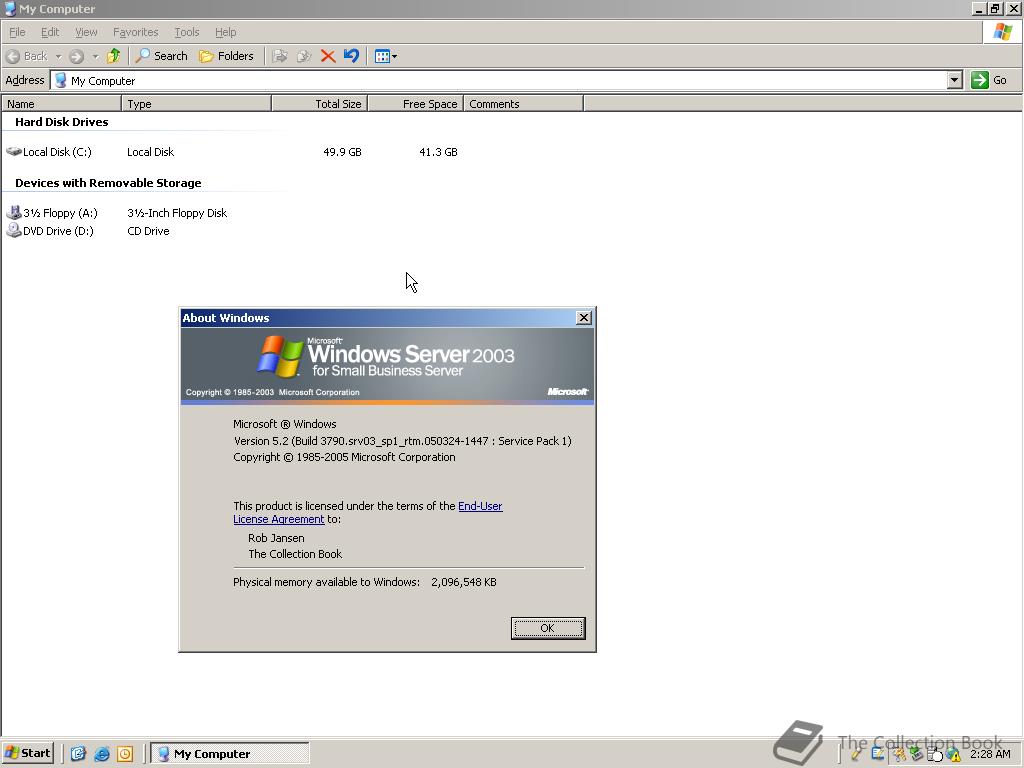Click the Hard Disk Drives group heading
This screenshot has width=1024, height=768.
(61, 122)
